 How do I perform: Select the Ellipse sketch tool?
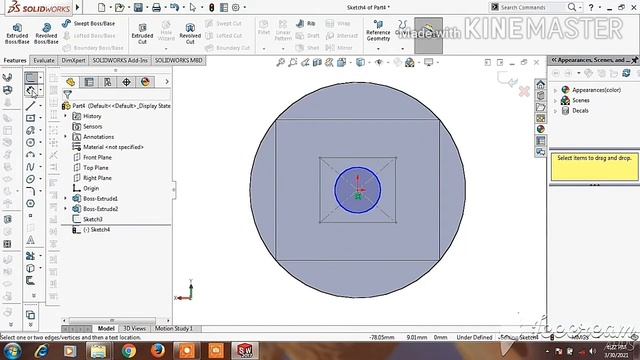(x=31, y=179)
